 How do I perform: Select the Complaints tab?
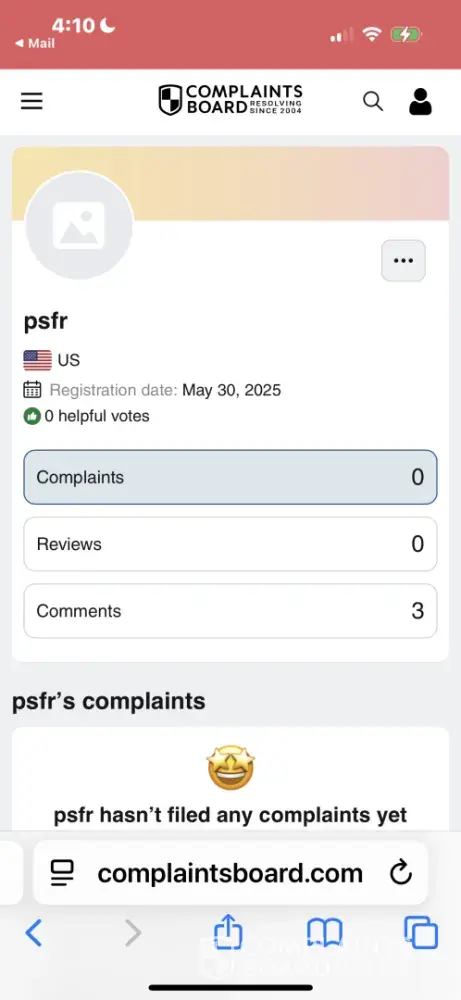point(230,477)
